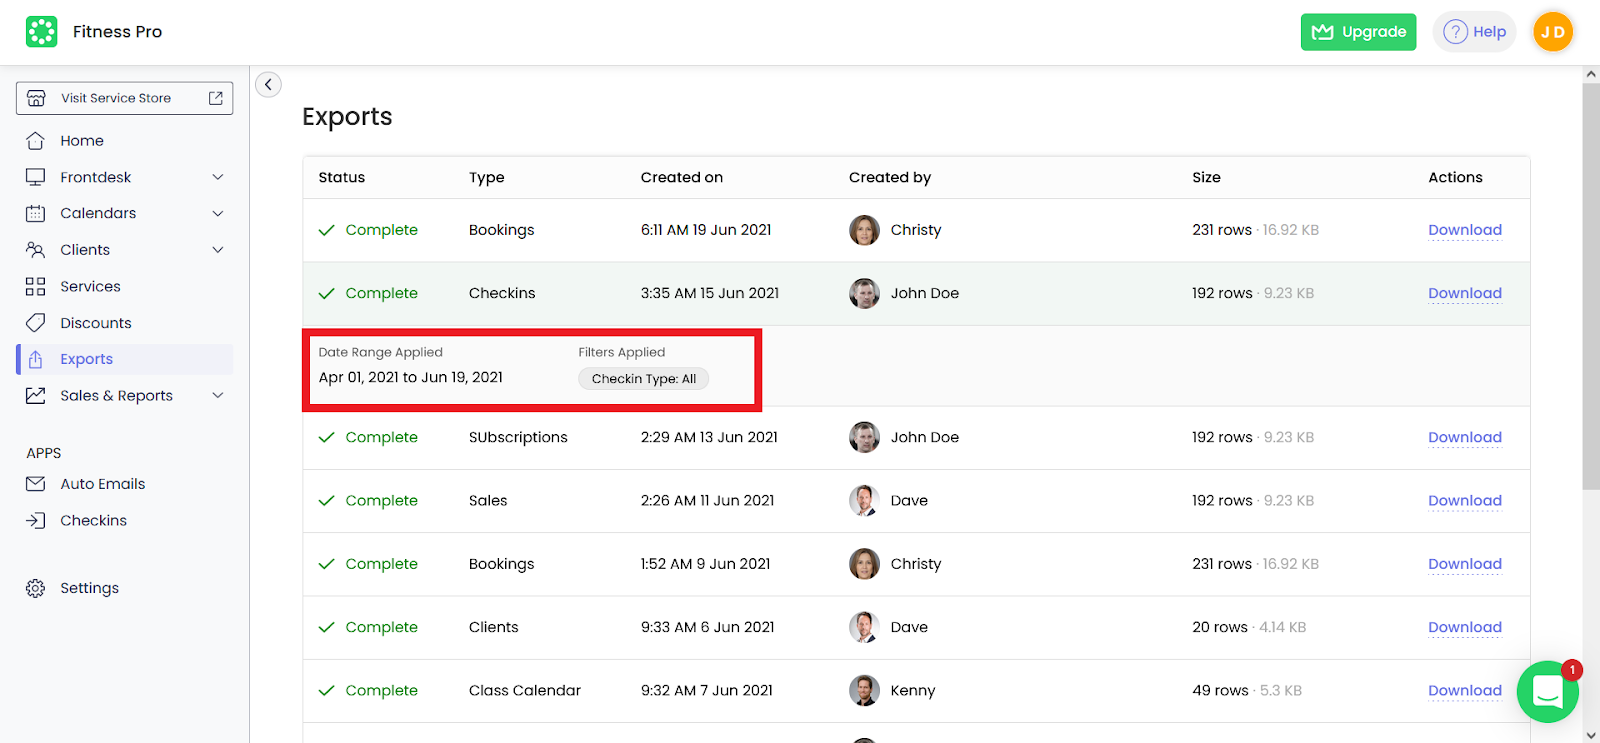Click the JD user avatar
1600x743 pixels.
[x=1553, y=32]
